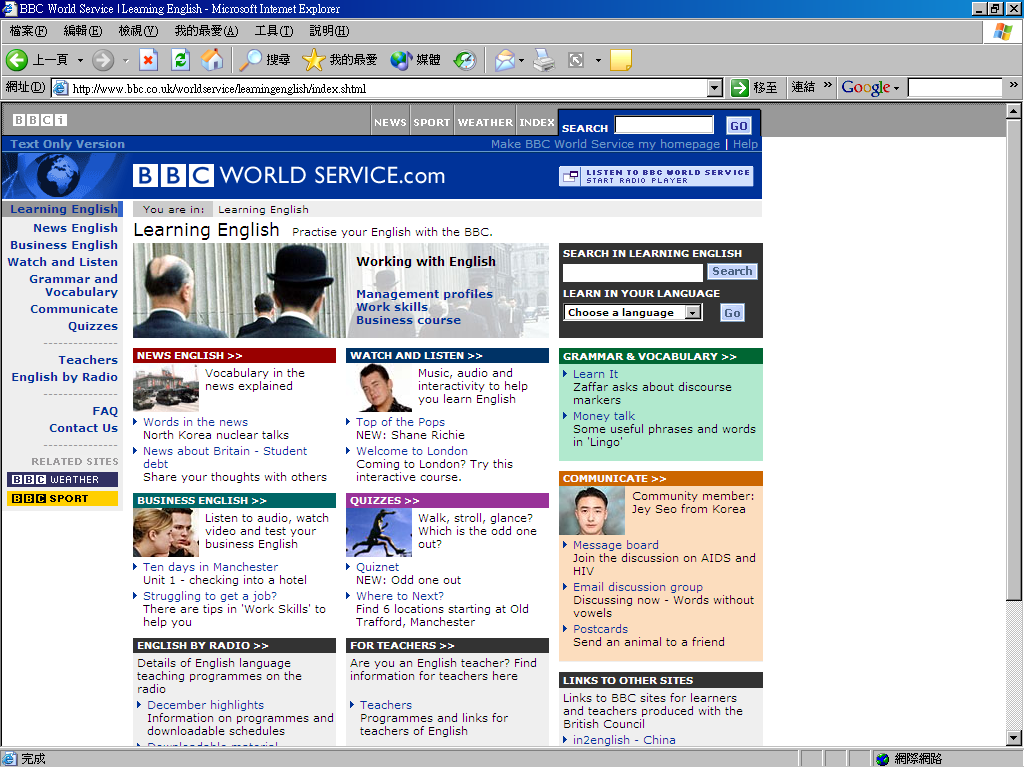Open the History clock icon
This screenshot has height=768, width=1024.
point(465,60)
